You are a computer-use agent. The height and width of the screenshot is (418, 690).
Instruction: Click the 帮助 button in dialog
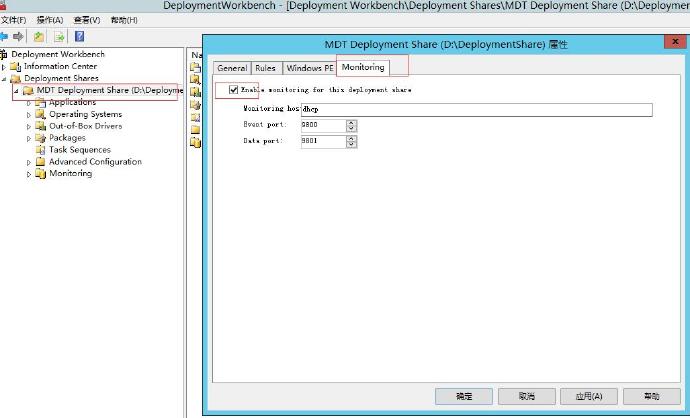pos(652,396)
